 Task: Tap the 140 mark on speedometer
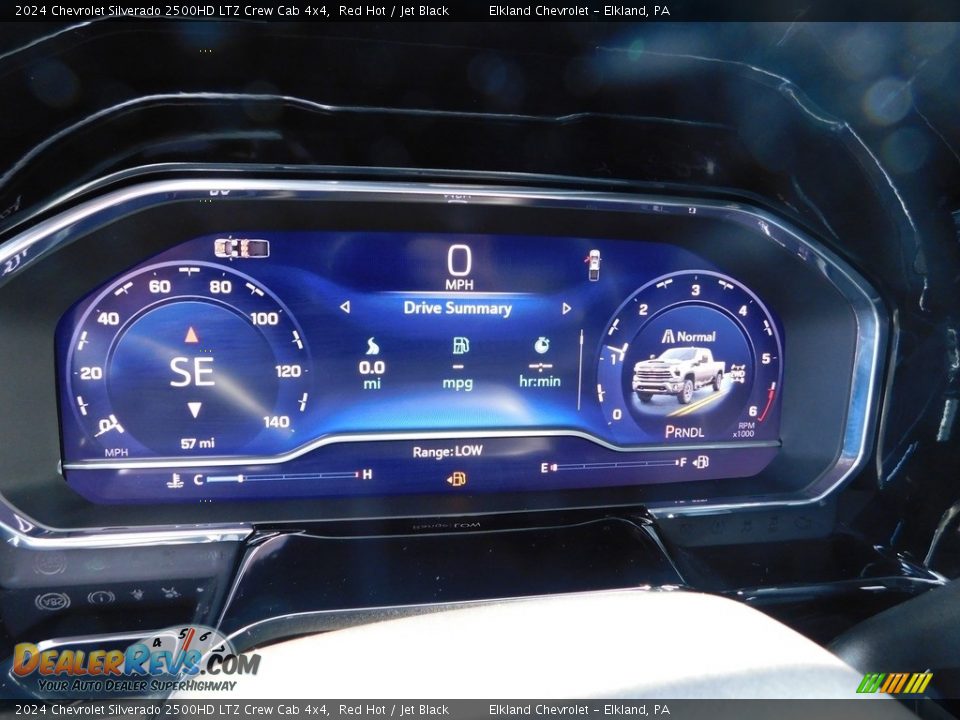tap(276, 422)
